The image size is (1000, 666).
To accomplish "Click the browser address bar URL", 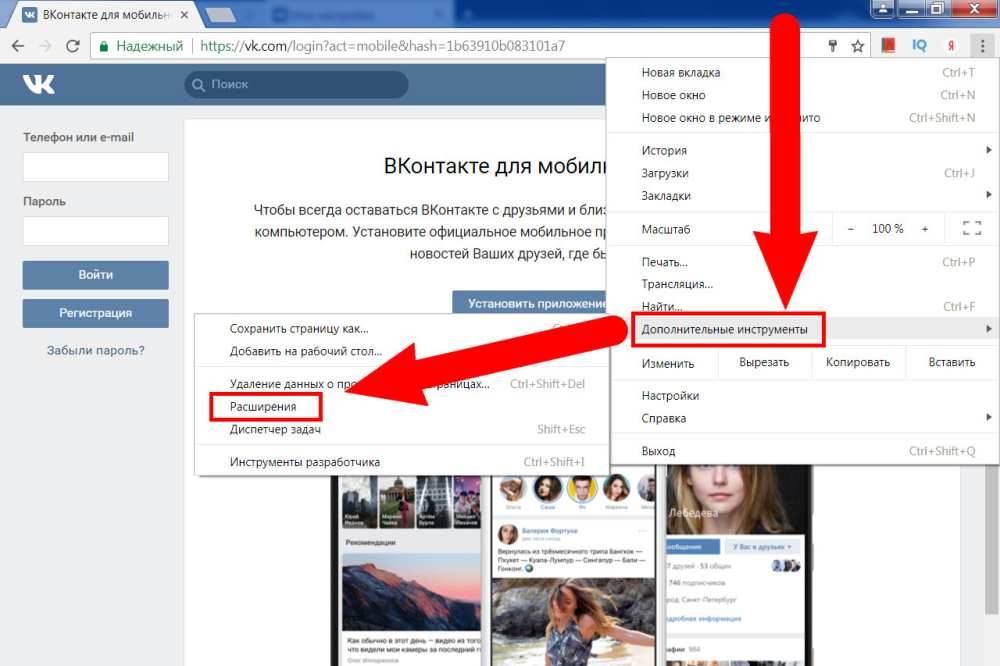I will click(383, 46).
